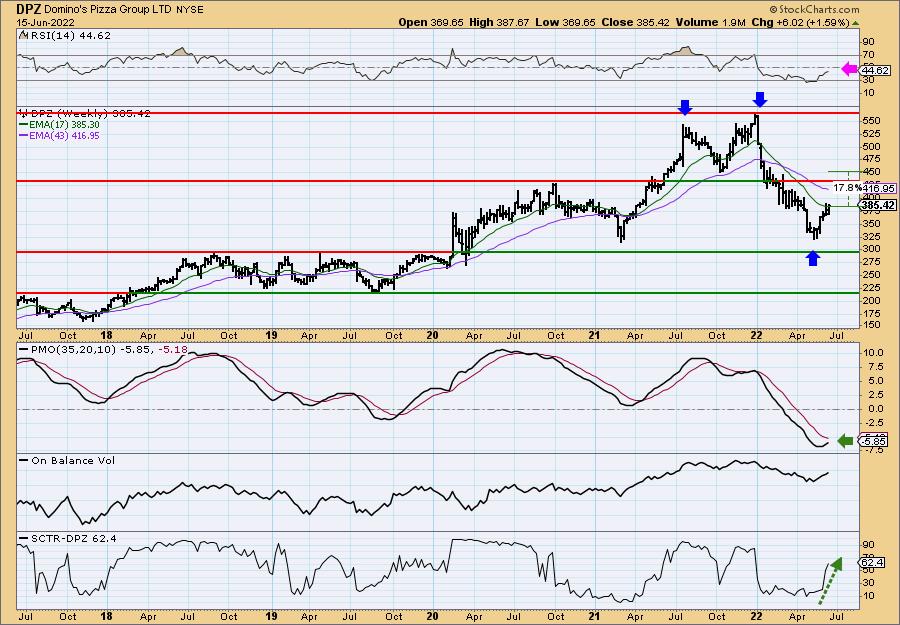Click the High 387.67 value
Screen dimensions: 900x625
(x=500, y=22)
